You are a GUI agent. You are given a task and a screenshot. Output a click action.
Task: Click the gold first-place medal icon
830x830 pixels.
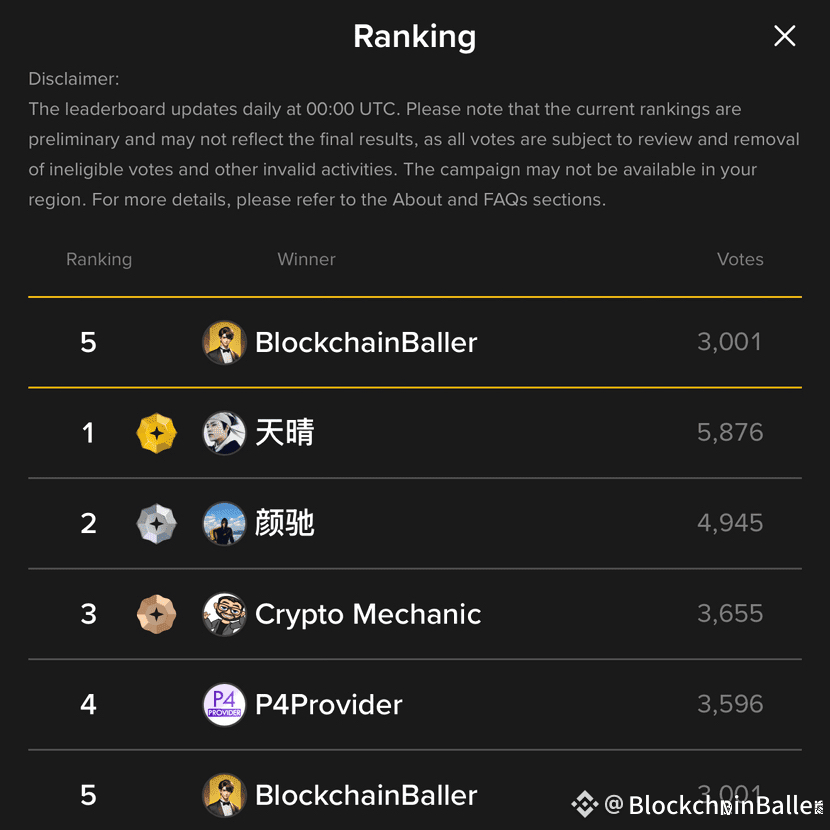156,433
